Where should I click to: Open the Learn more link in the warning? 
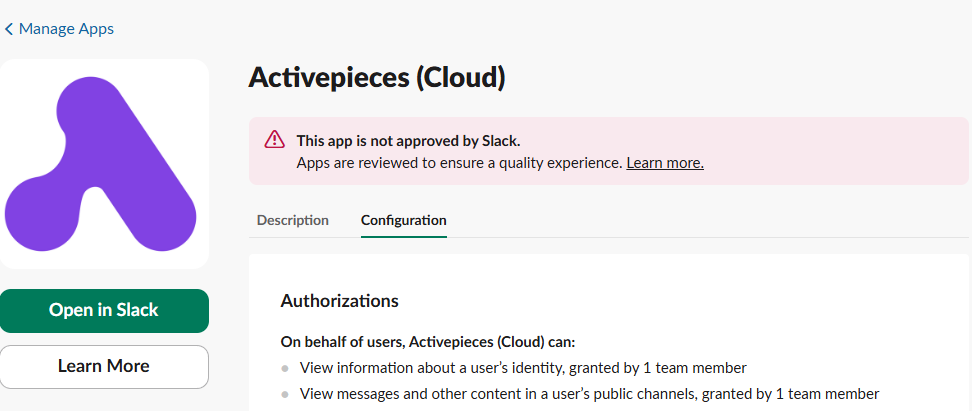665,163
